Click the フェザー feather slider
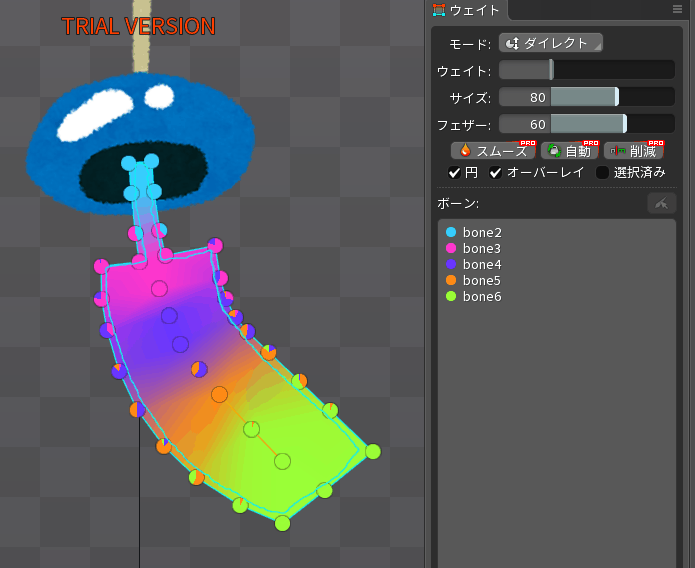The height and width of the screenshot is (568, 695). pyautogui.click(x=586, y=124)
